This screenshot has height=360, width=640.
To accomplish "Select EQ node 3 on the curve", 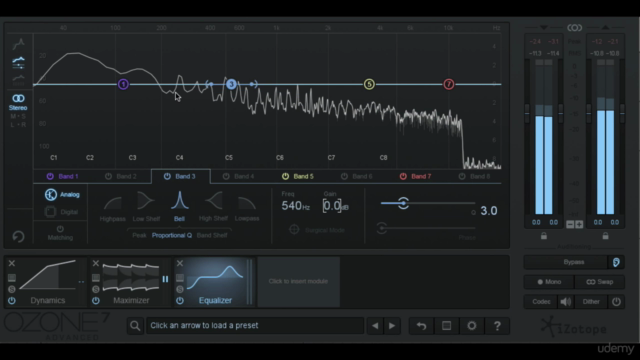I will pos(231,84).
